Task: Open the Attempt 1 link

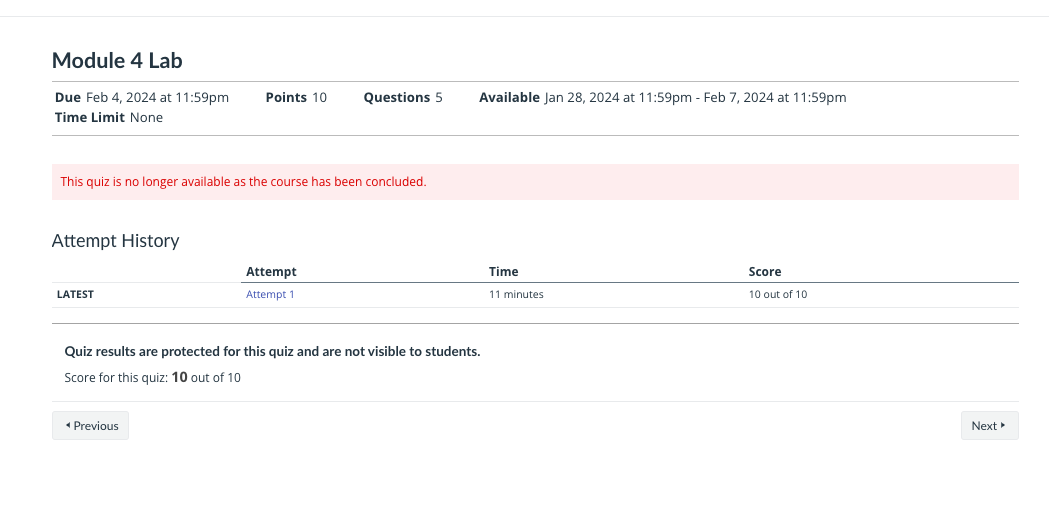Action: (270, 294)
